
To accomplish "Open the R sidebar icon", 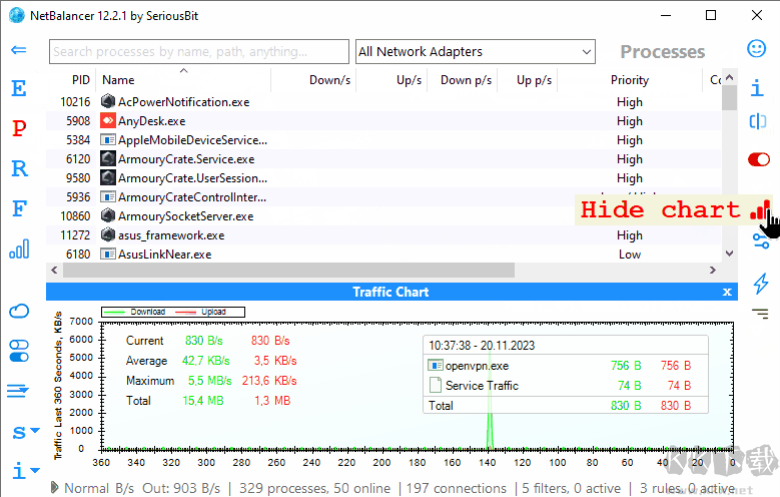I will click(x=19, y=168).
